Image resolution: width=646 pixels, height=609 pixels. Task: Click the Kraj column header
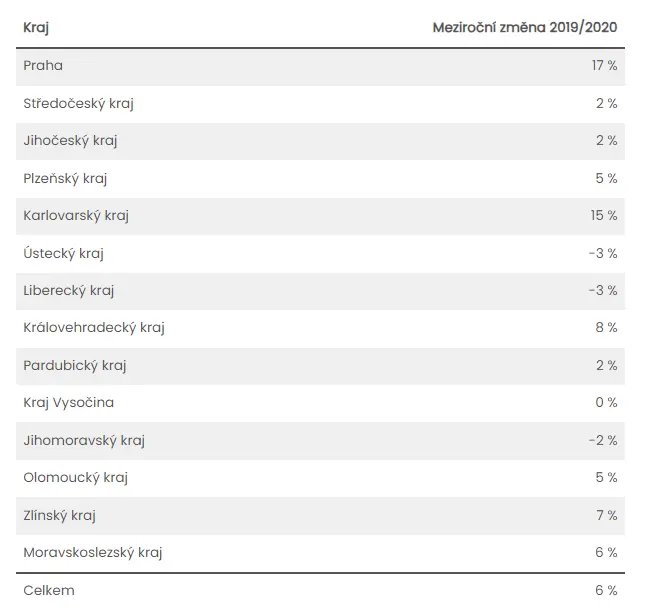click(36, 28)
